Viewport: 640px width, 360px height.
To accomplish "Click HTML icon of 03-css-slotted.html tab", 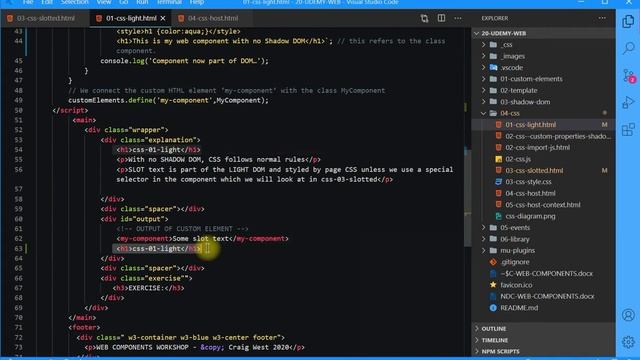I will (x=10, y=18).
